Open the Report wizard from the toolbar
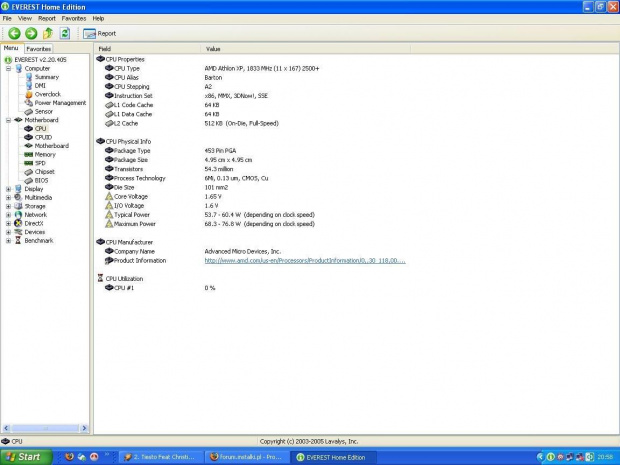This screenshot has height=465, width=620. tap(100, 33)
